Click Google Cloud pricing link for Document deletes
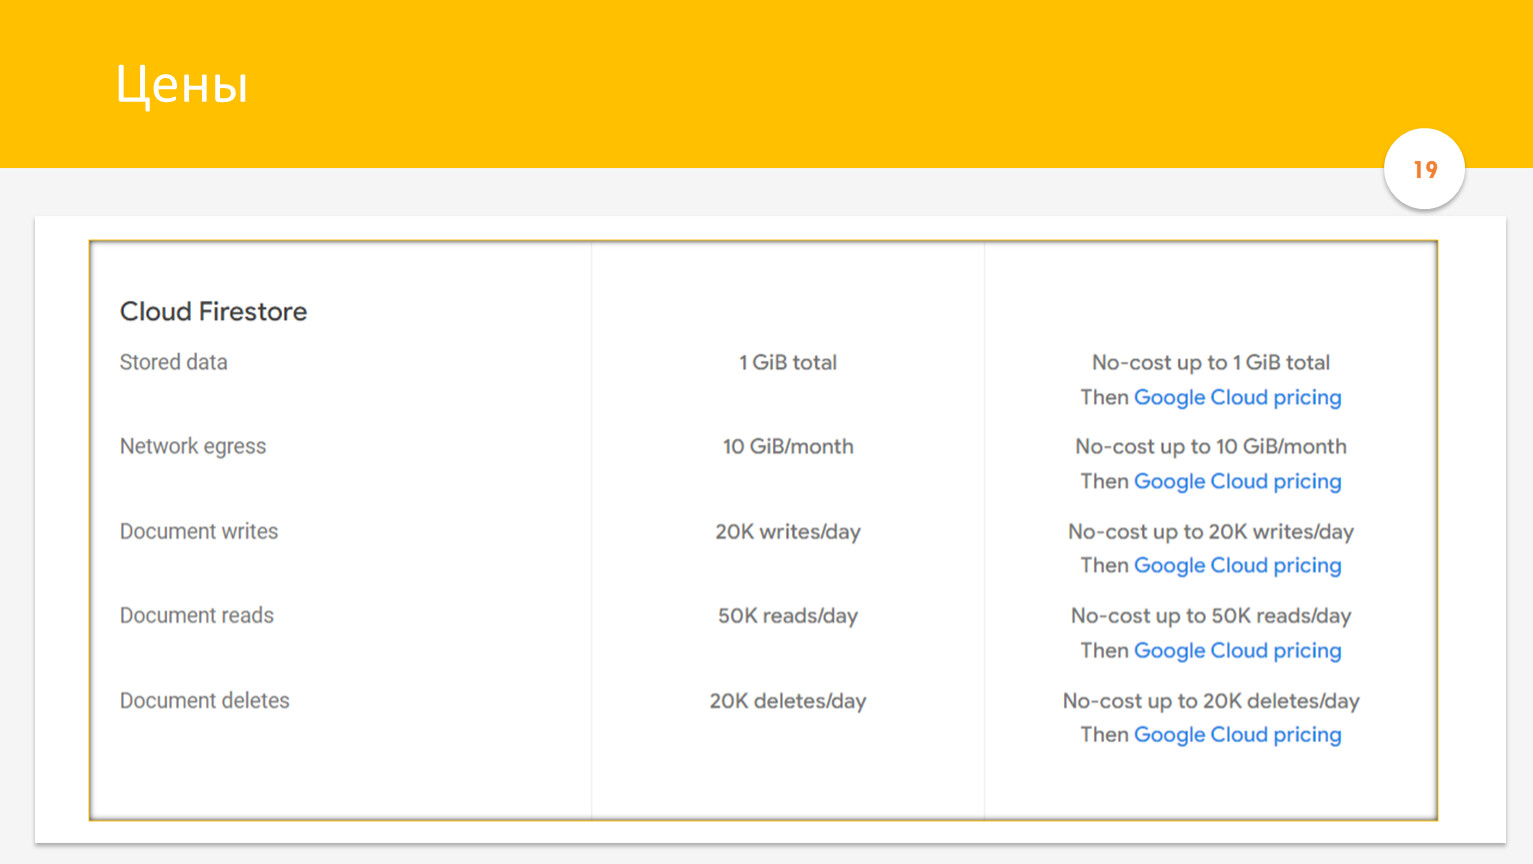 click(1237, 735)
